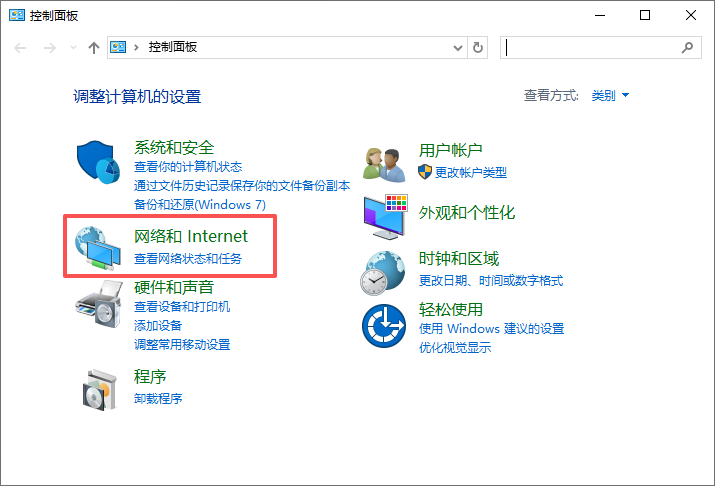Image resolution: width=715 pixels, height=486 pixels.
Task: Select 优化视觉显示 link
Action: (x=455, y=347)
